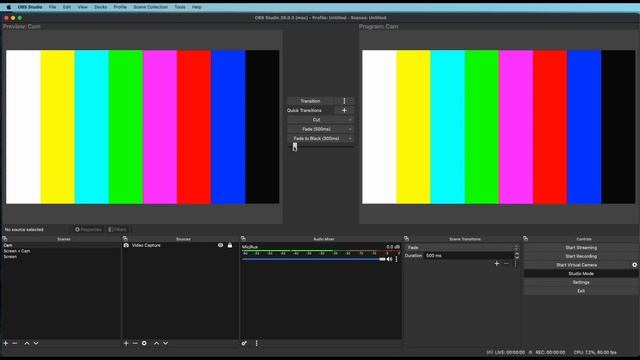Move source up in Sources panel
The height and width of the screenshot is (360, 640).
(x=156, y=343)
